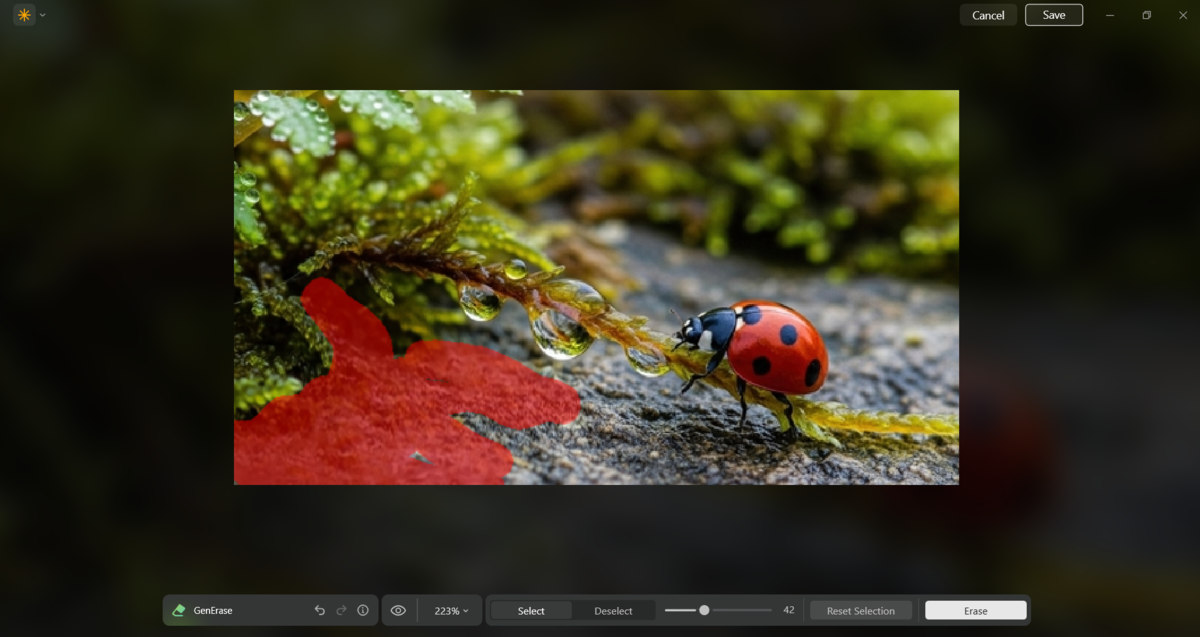Minimize the application window
The image size is (1200, 637).
click(x=1110, y=15)
